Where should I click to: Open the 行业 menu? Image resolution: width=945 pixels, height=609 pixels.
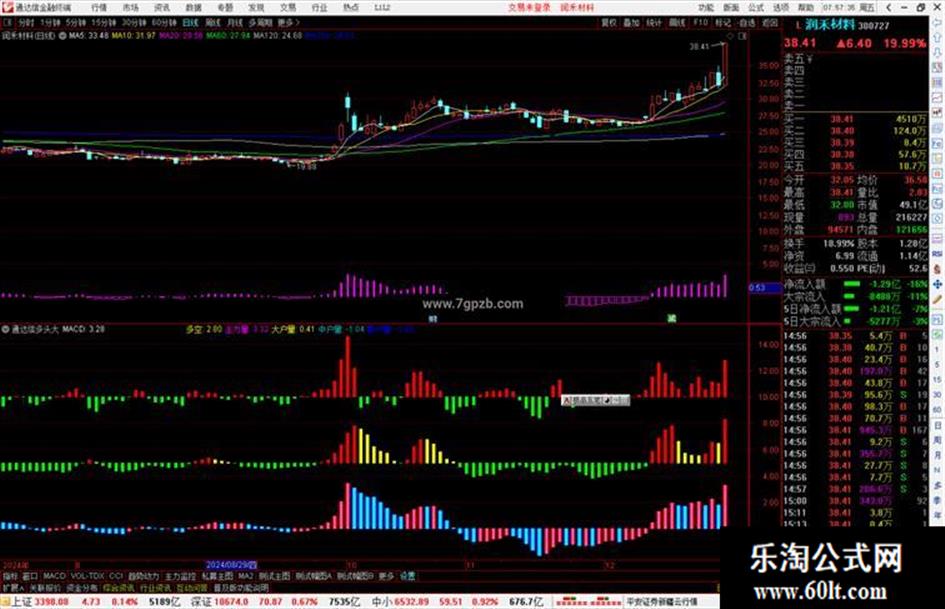(319, 8)
